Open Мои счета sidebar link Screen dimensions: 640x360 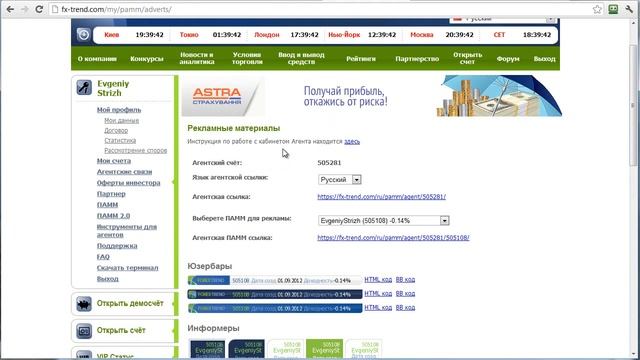(114, 161)
